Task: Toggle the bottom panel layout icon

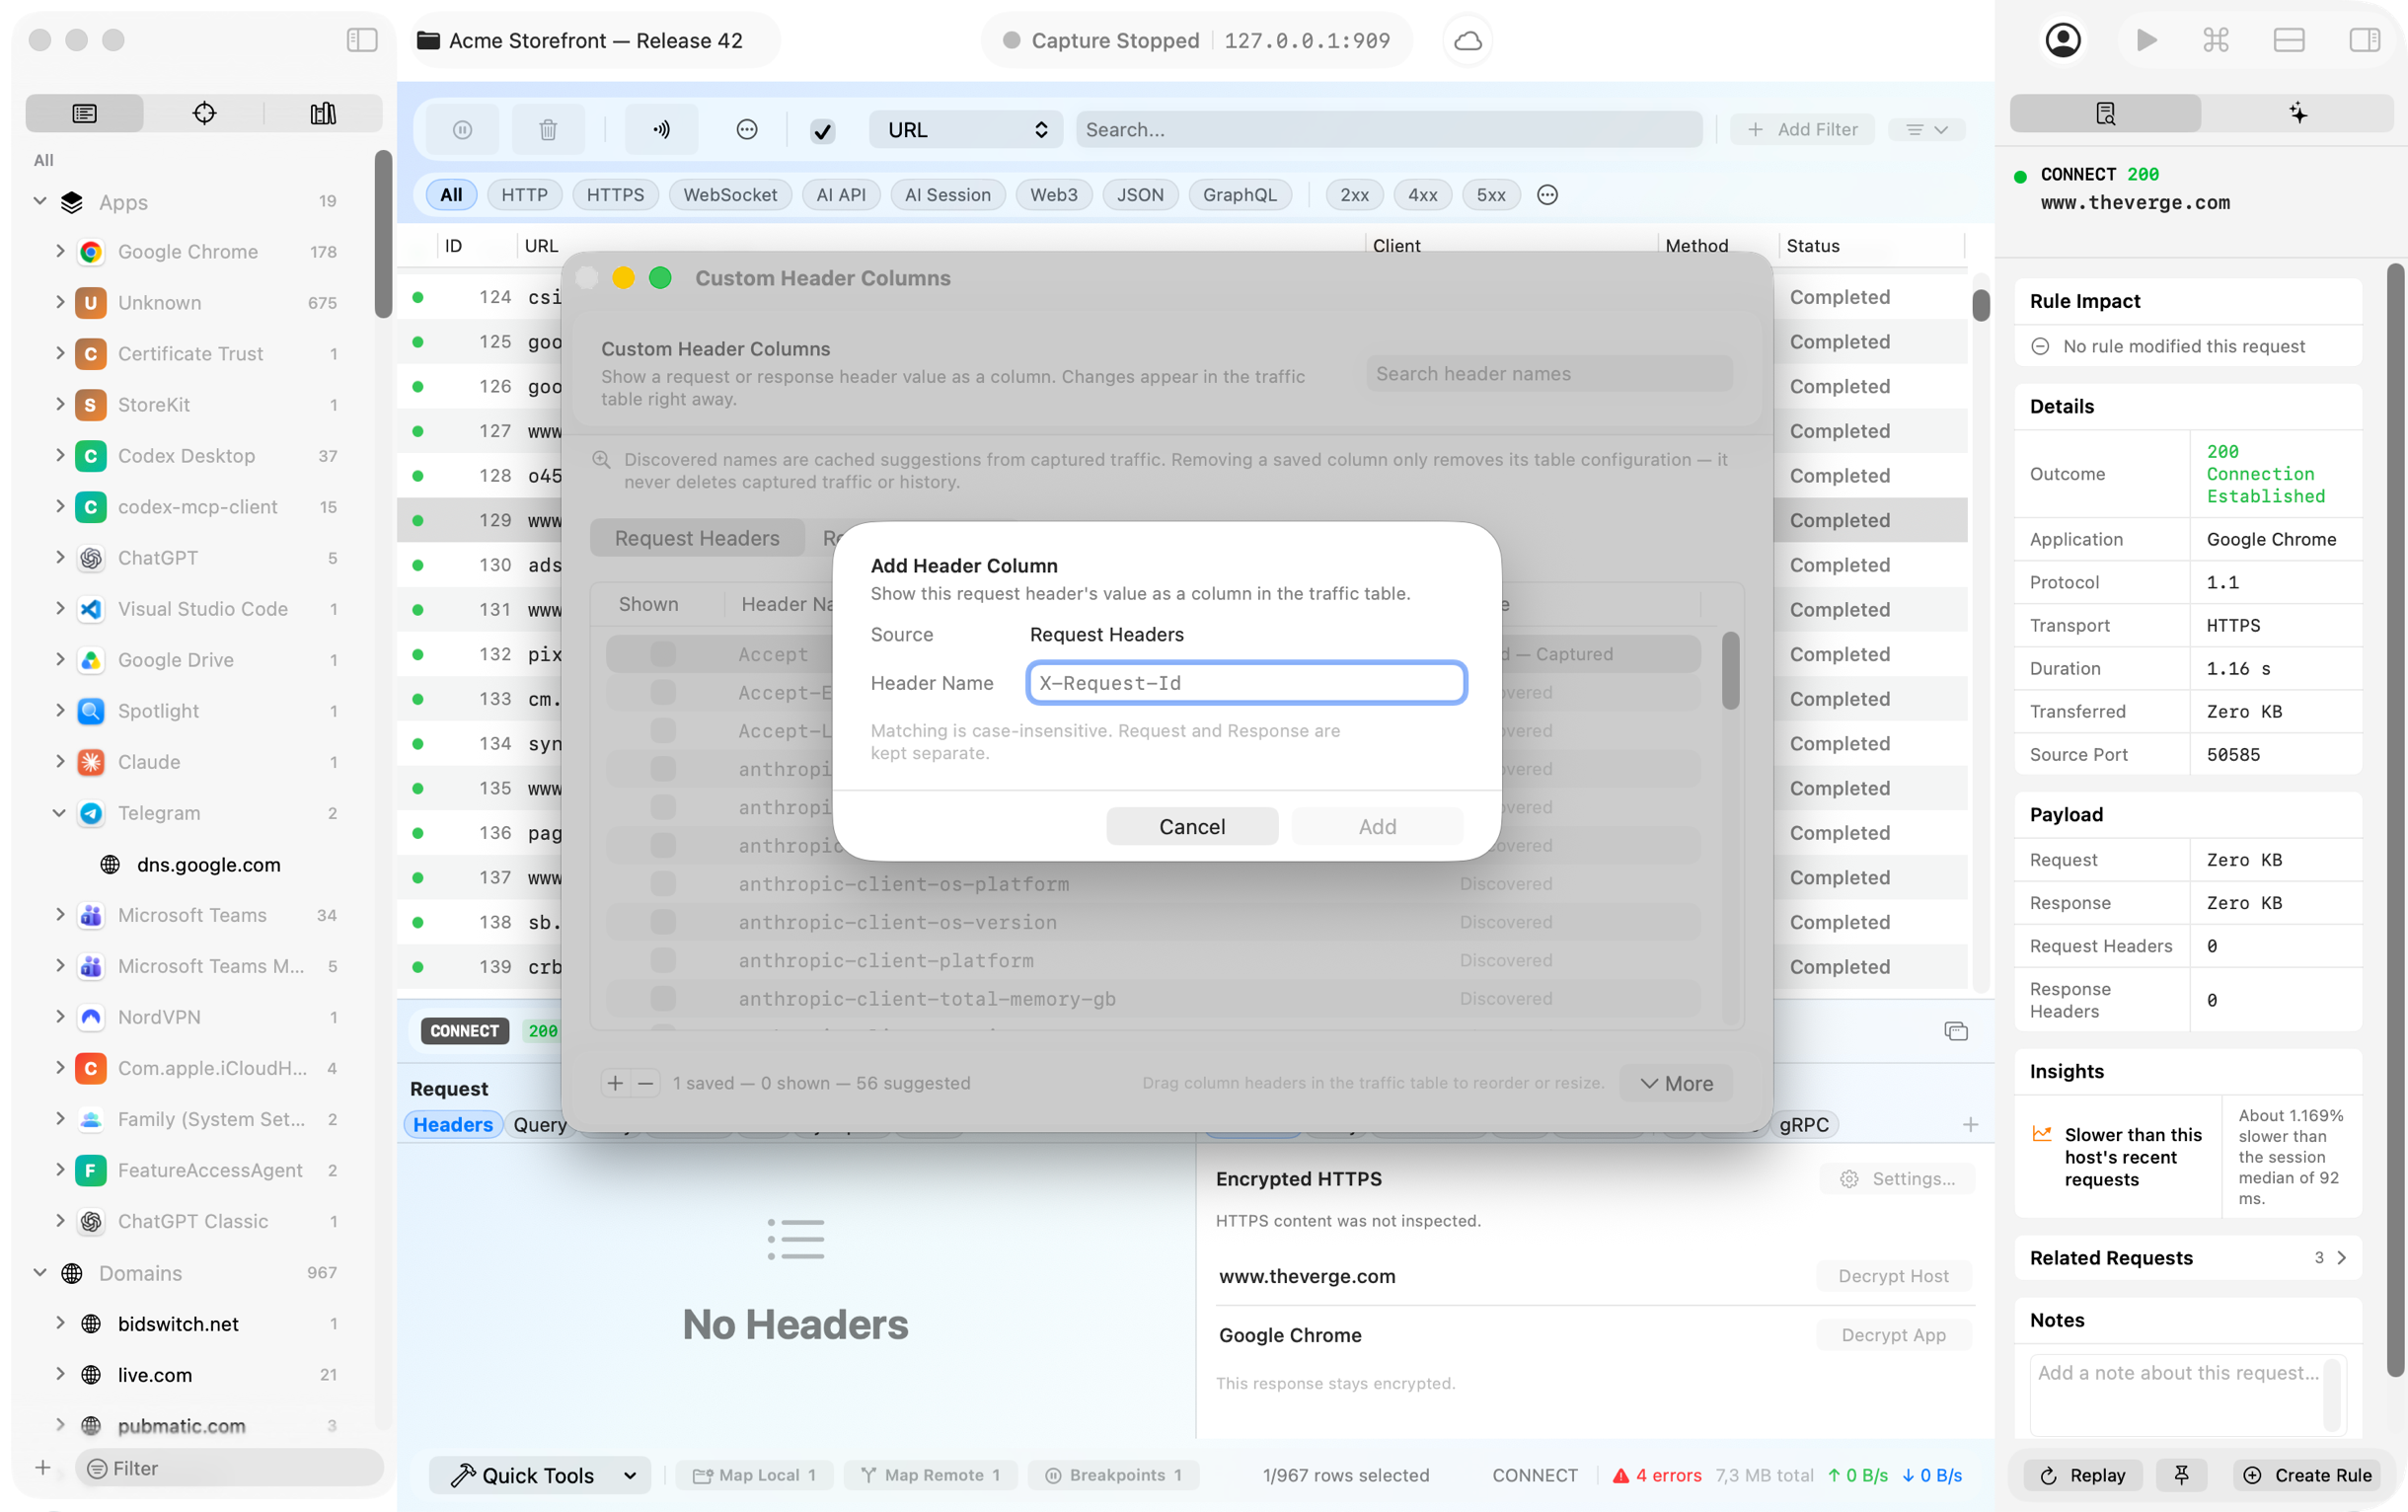Action: (x=2289, y=40)
